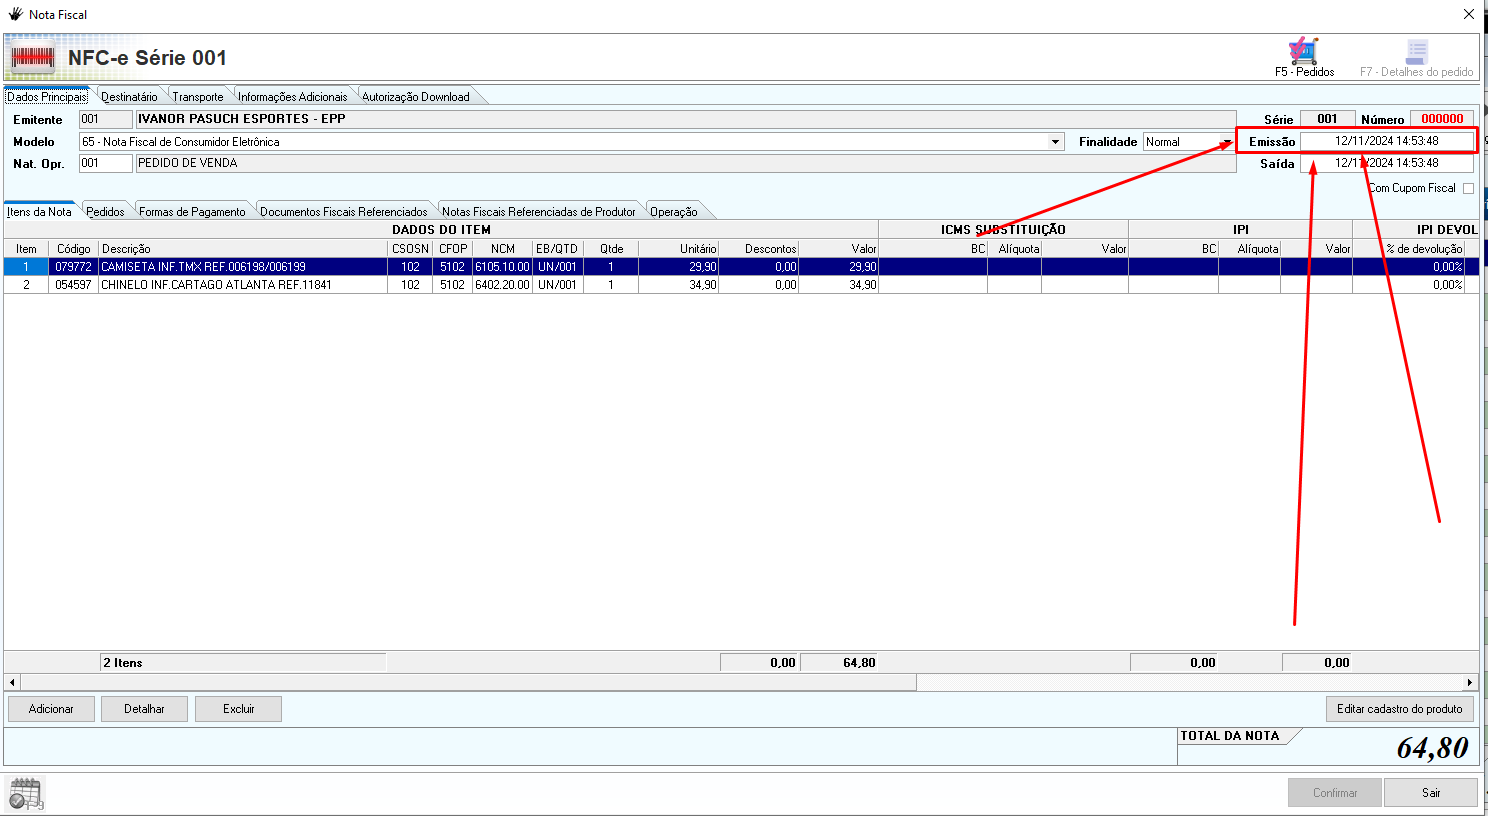The height and width of the screenshot is (816, 1488).
Task: Click the Excluir button
Action: pyautogui.click(x=238, y=709)
